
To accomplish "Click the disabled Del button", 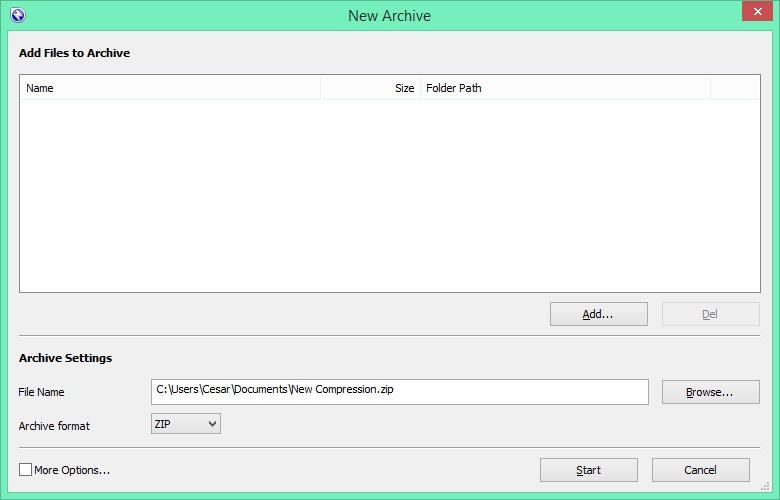I will [x=710, y=314].
